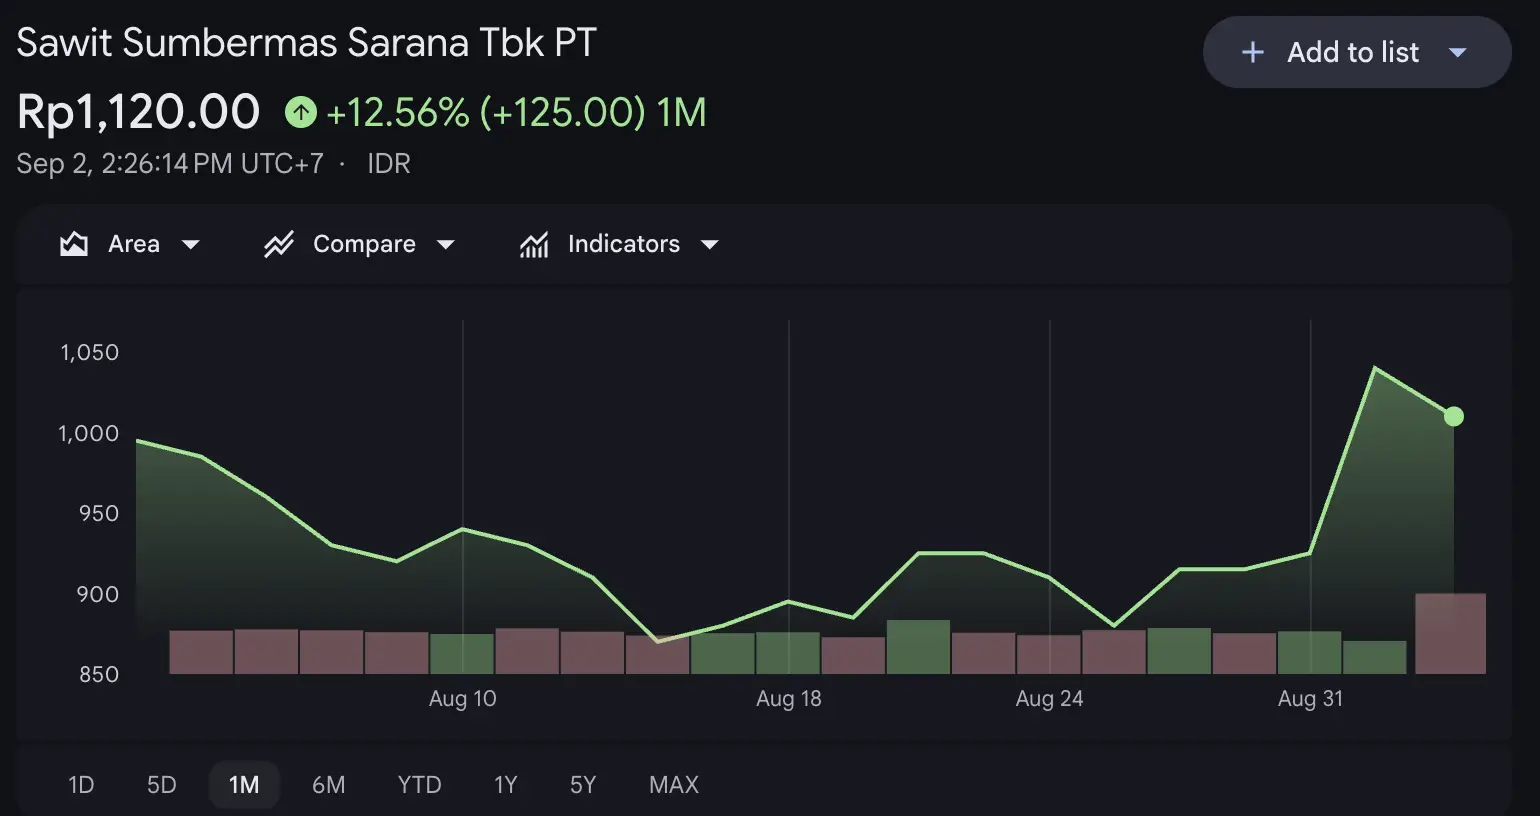
Task: Select the 1M time range tab
Action: [x=244, y=785]
